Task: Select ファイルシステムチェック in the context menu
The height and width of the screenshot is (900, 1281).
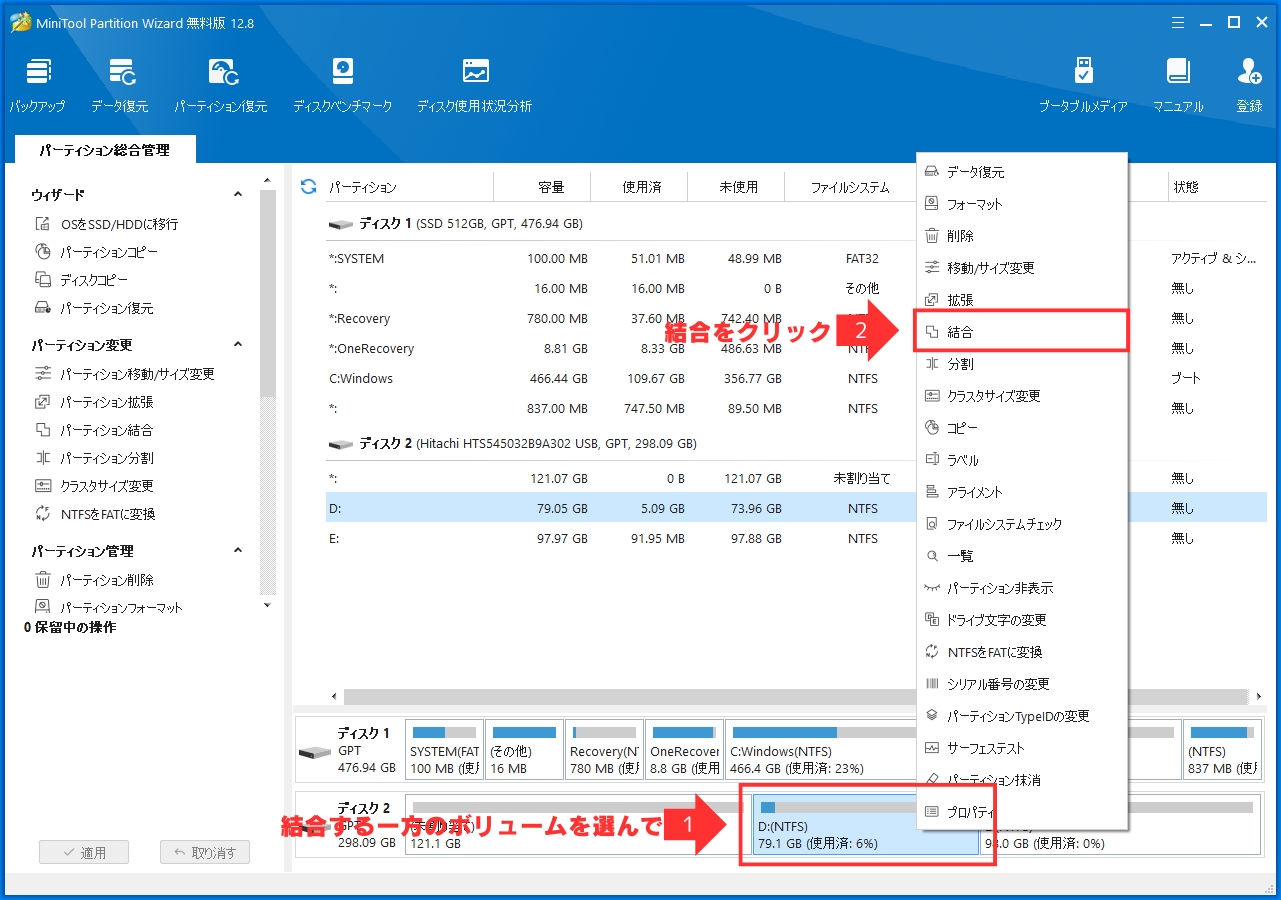Action: (1022, 524)
